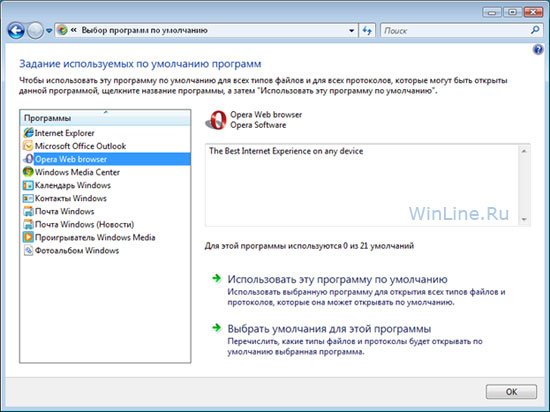The image size is (550, 412).
Task: Click the description box scrollbar down arrow
Action: (524, 219)
